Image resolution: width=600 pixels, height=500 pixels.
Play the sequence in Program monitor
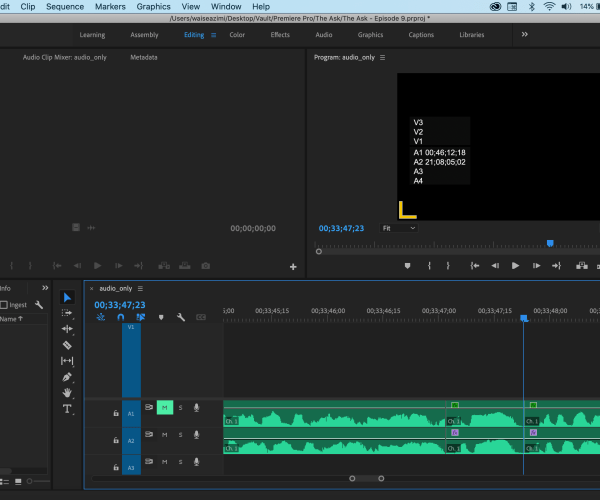(515, 266)
